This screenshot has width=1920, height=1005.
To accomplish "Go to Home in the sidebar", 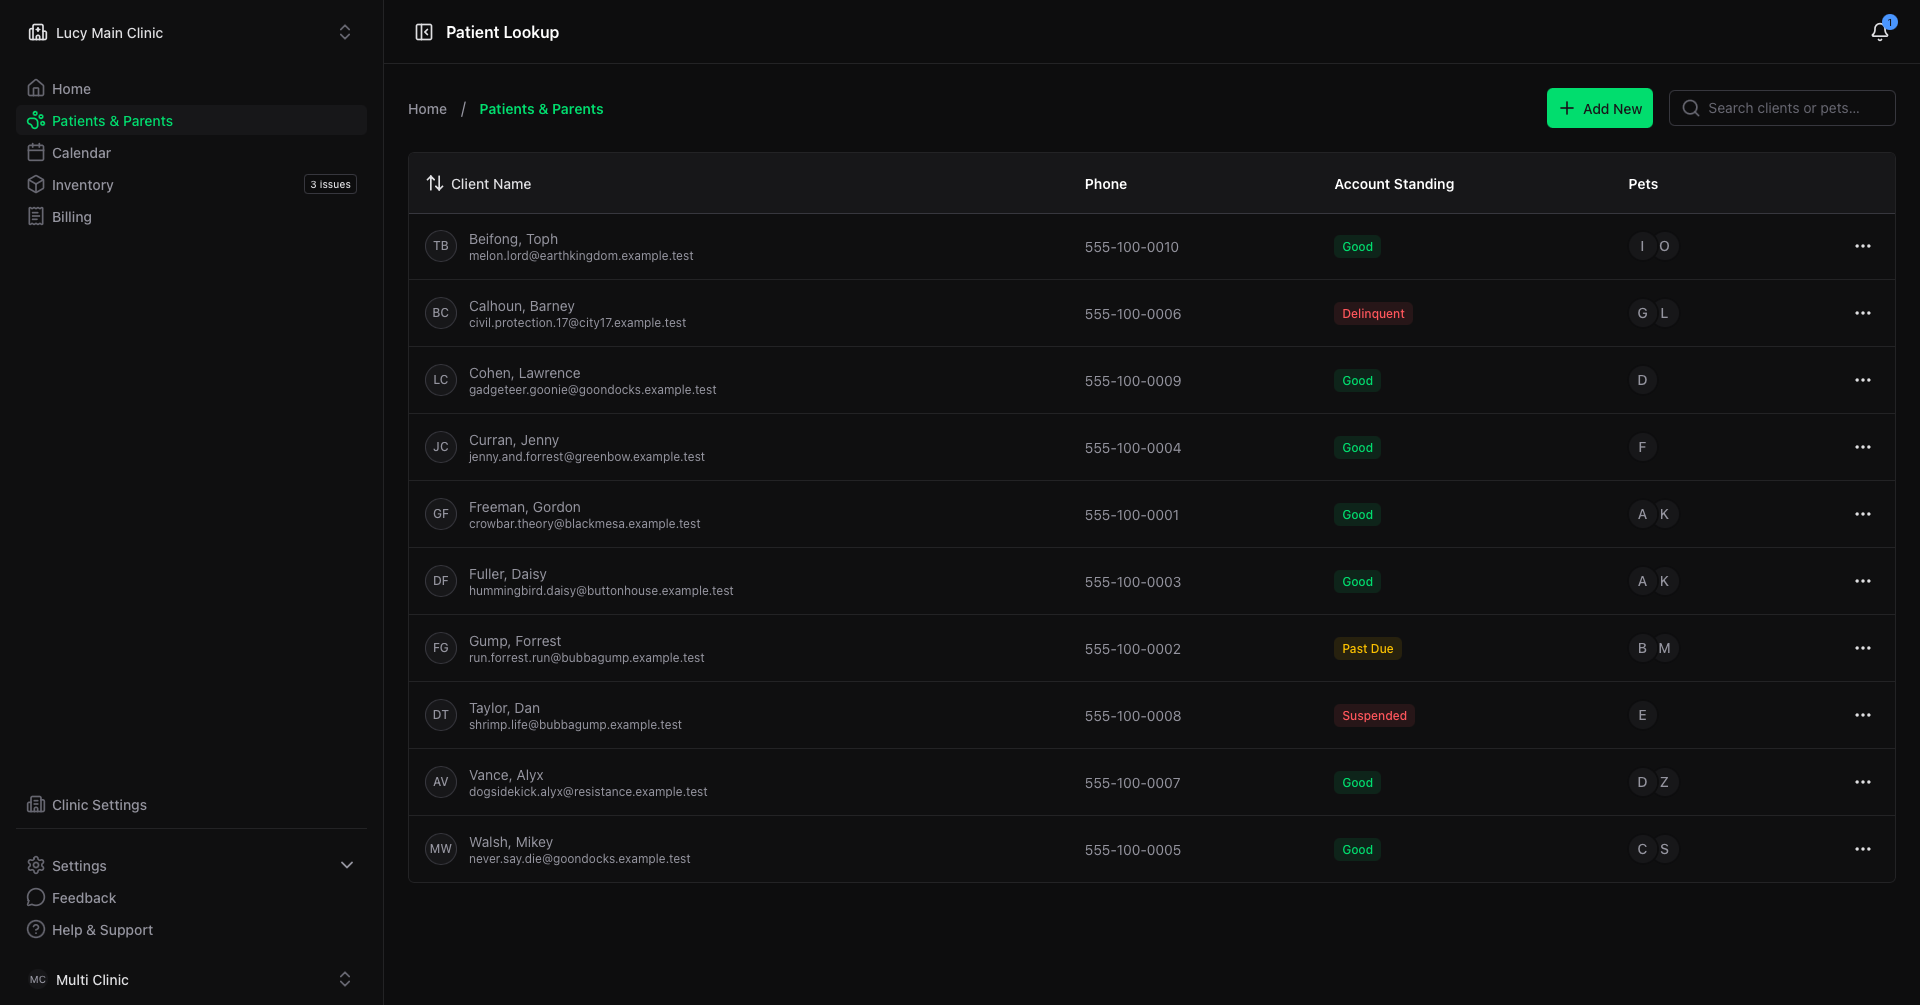I will [x=191, y=88].
